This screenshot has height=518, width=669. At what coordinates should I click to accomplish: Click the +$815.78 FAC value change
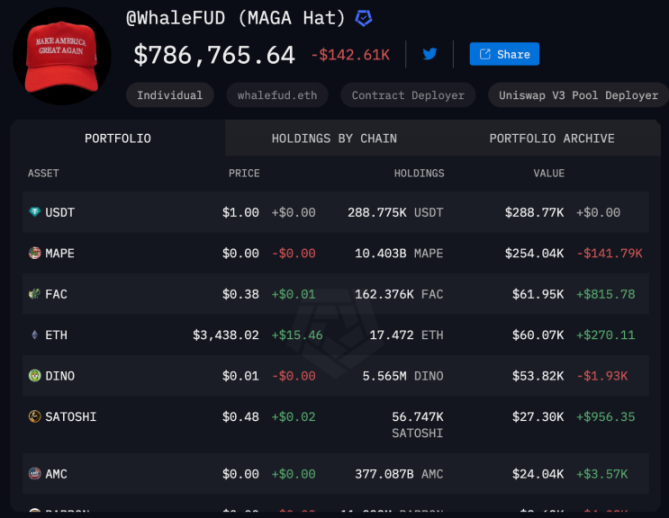pyautogui.click(x=606, y=294)
